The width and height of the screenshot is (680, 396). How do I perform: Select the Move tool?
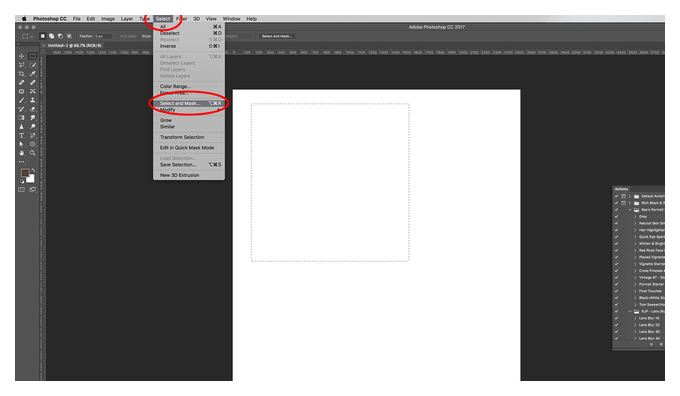click(21, 56)
